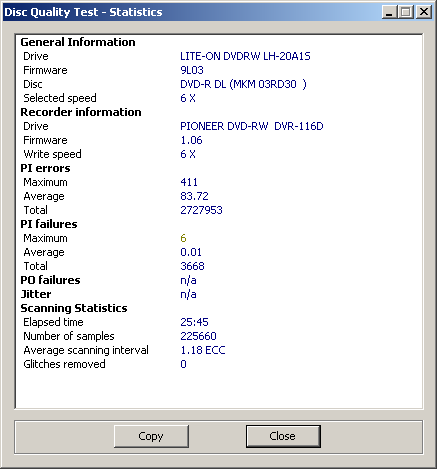Screen dimensions: 437x469
Task: Click the average scanning interval 1.18 ECC
Action: [203, 350]
